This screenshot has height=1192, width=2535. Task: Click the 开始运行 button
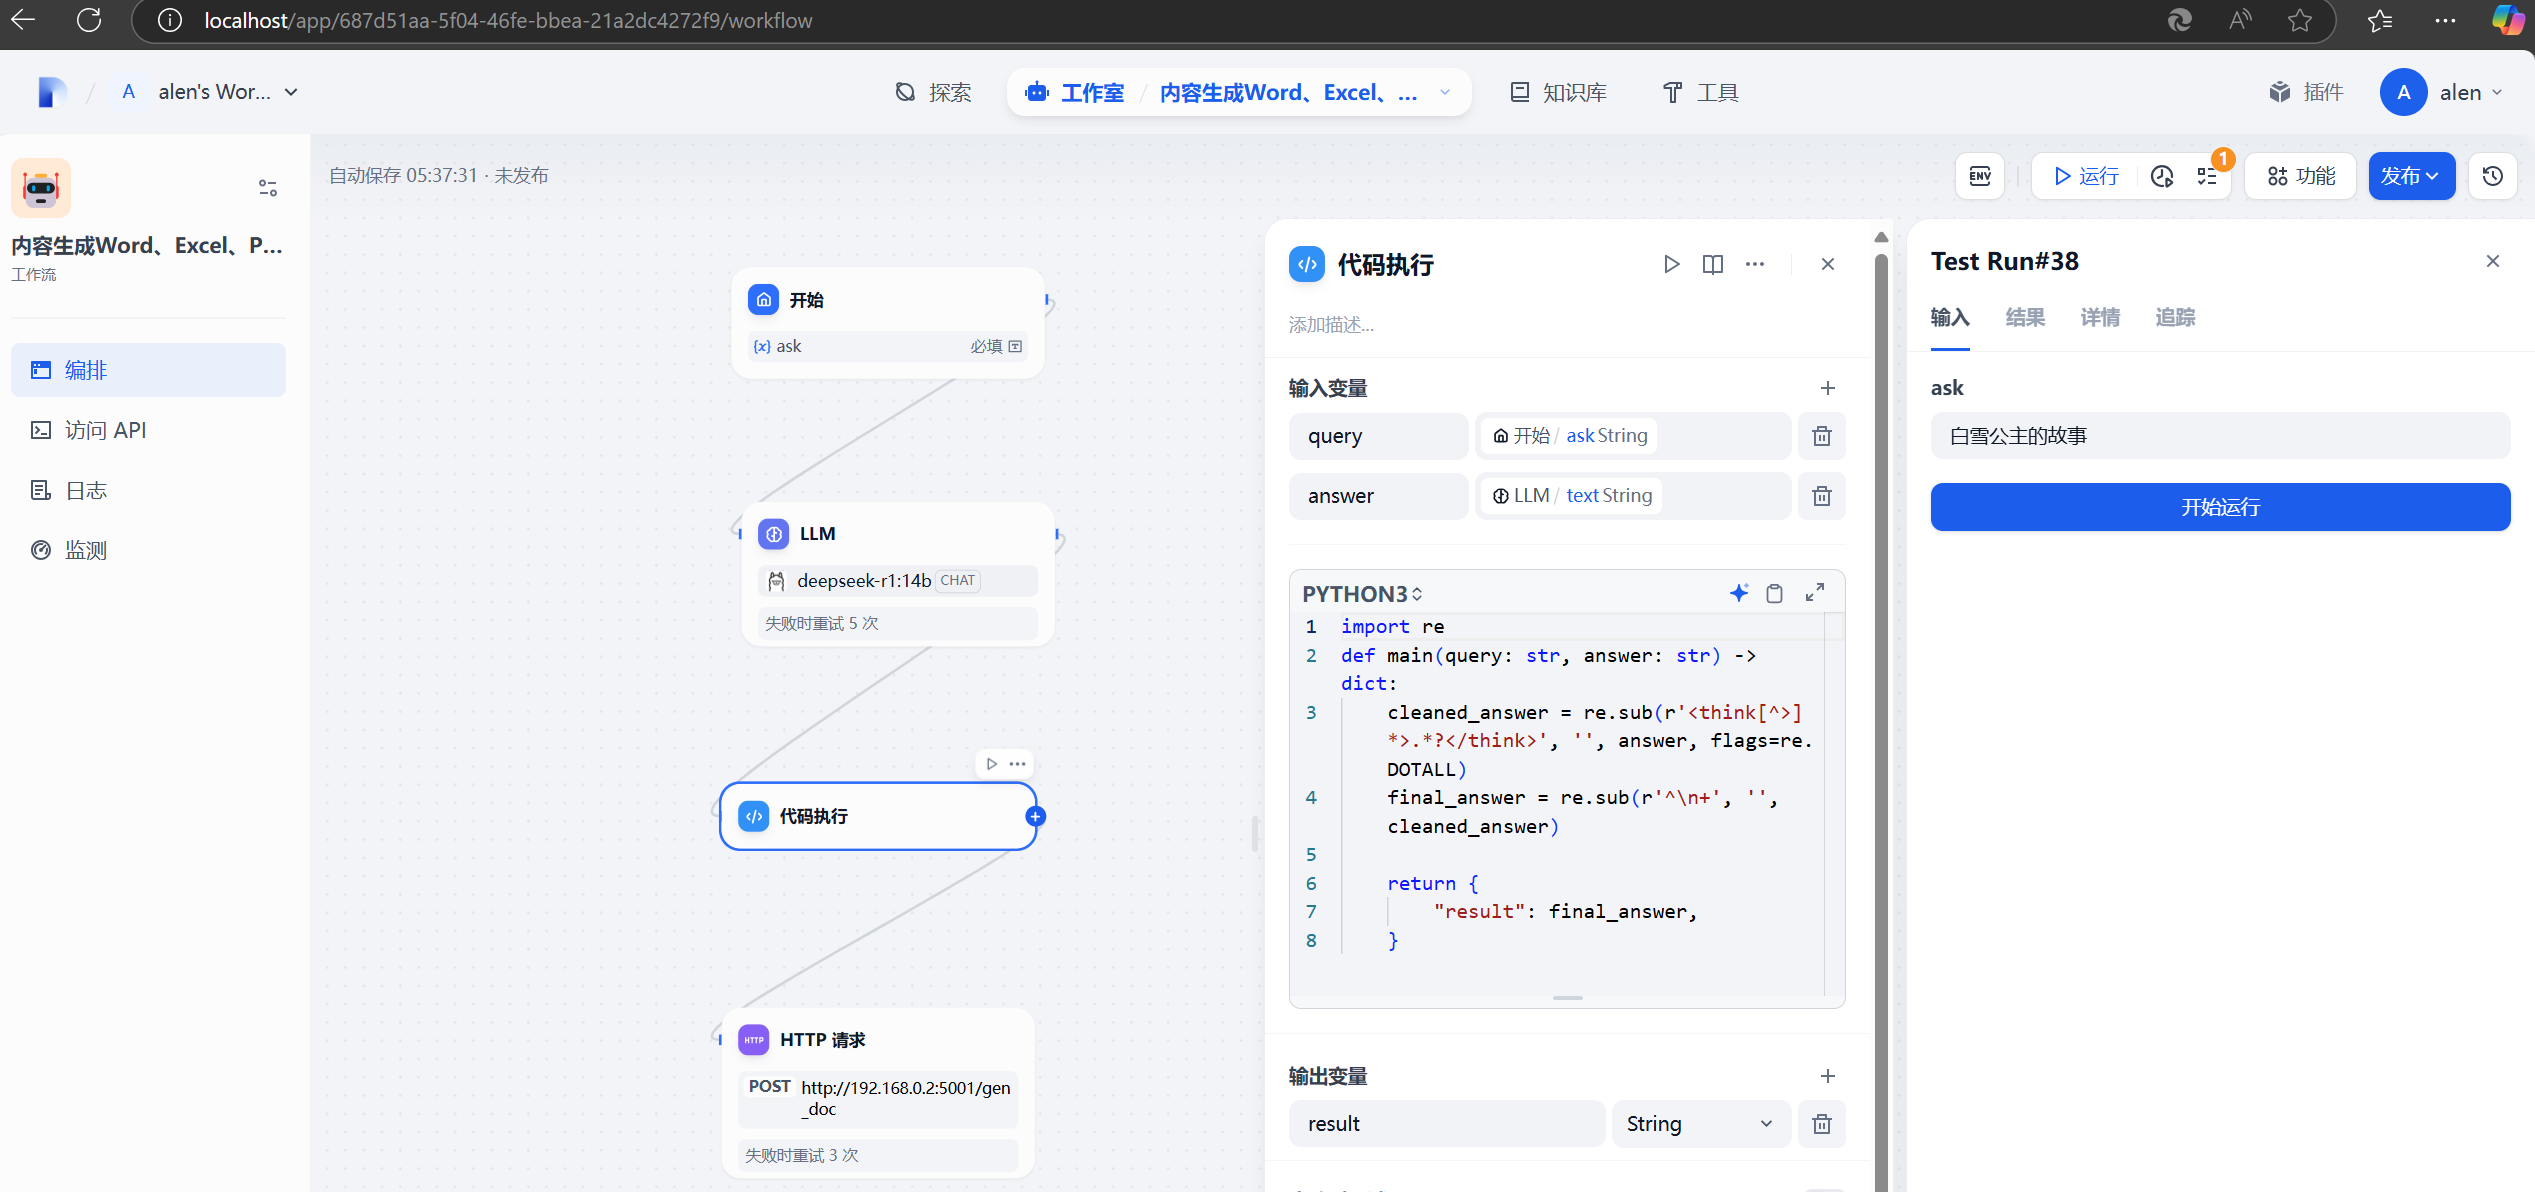tap(2219, 507)
